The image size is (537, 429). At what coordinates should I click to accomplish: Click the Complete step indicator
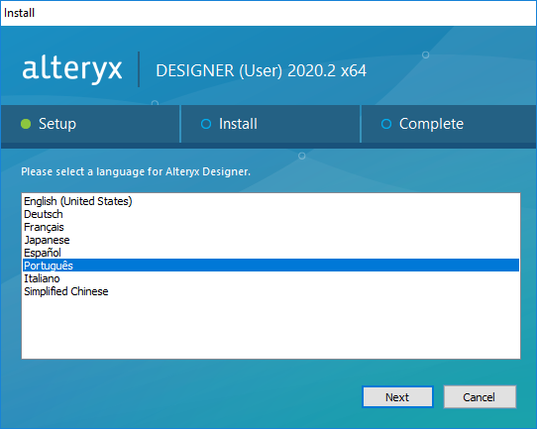click(448, 124)
